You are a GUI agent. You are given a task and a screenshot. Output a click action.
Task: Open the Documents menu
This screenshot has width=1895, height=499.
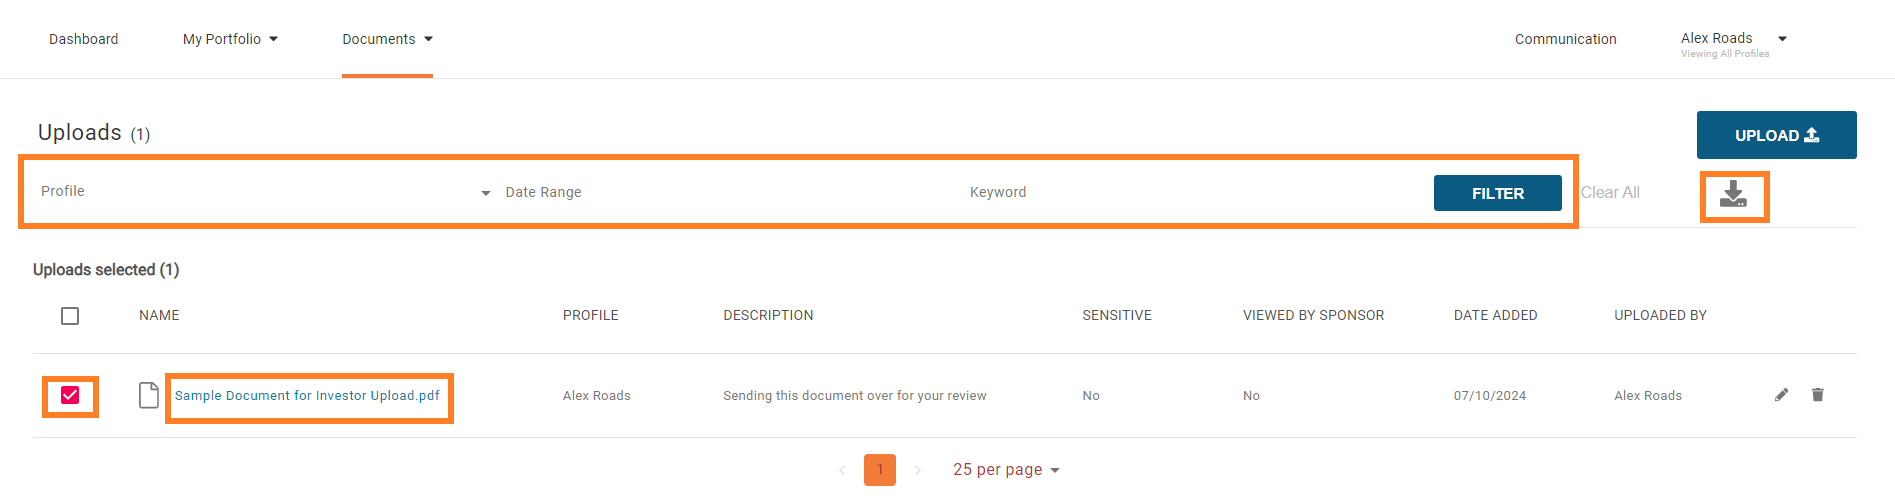pos(387,39)
